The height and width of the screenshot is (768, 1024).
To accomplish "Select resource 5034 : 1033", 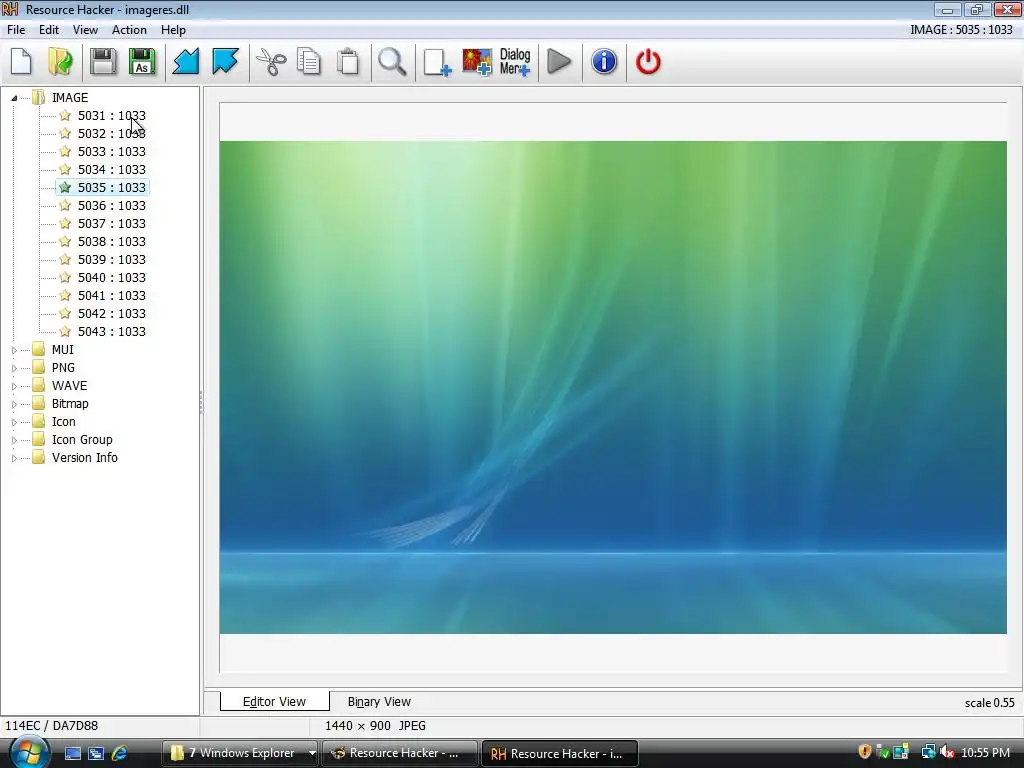I will tap(112, 169).
